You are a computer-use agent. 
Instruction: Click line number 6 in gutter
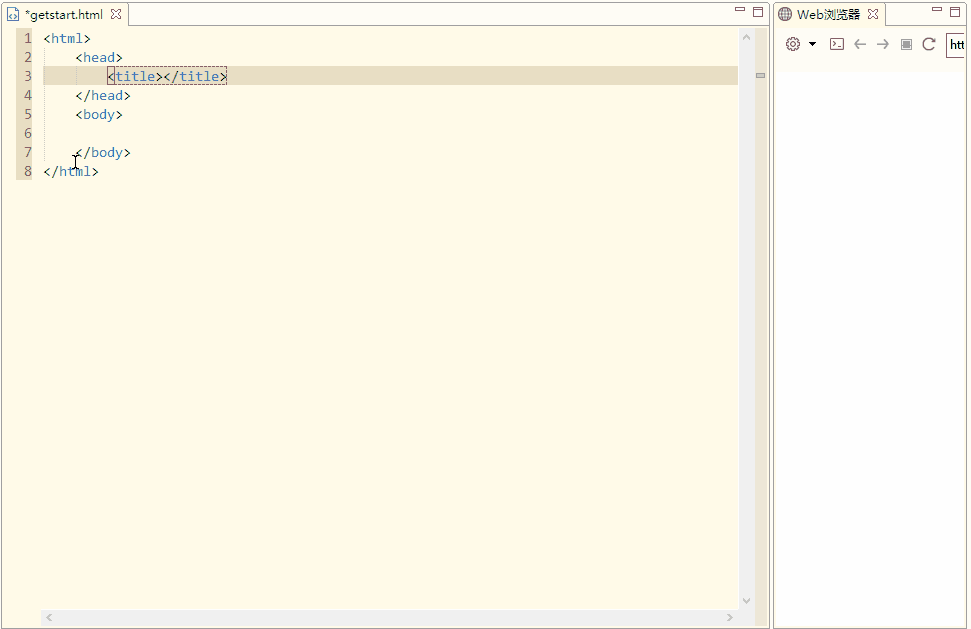pyautogui.click(x=28, y=133)
